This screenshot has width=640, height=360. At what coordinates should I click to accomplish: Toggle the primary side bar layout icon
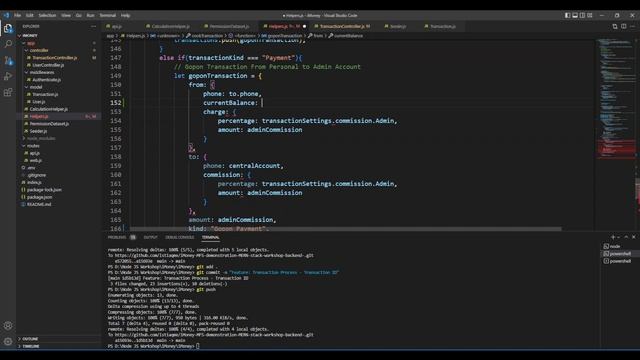(x=567, y=15)
